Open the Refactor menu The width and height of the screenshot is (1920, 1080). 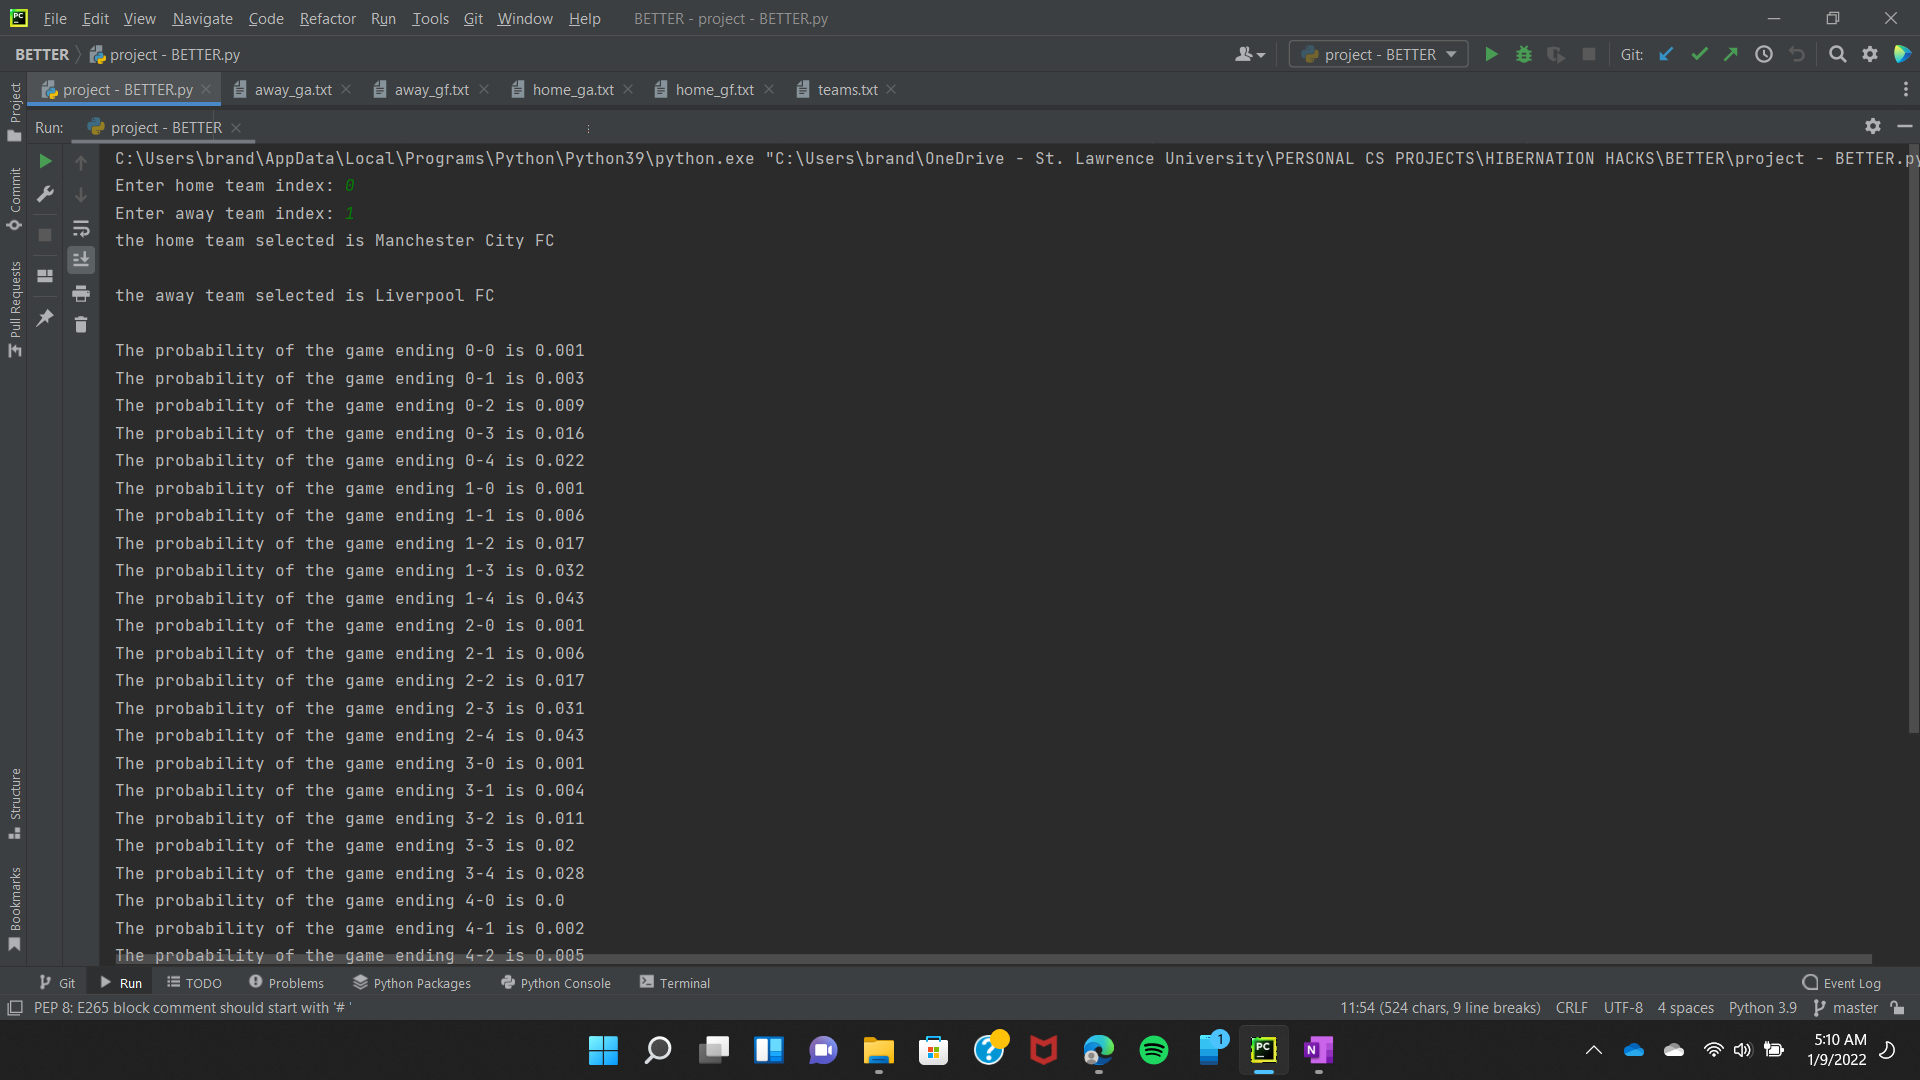327,18
